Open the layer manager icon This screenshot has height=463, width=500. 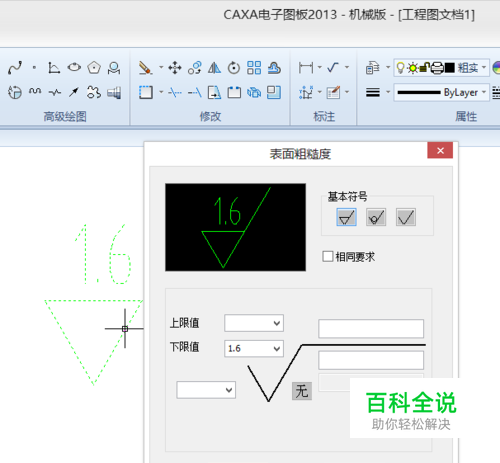click(x=372, y=68)
